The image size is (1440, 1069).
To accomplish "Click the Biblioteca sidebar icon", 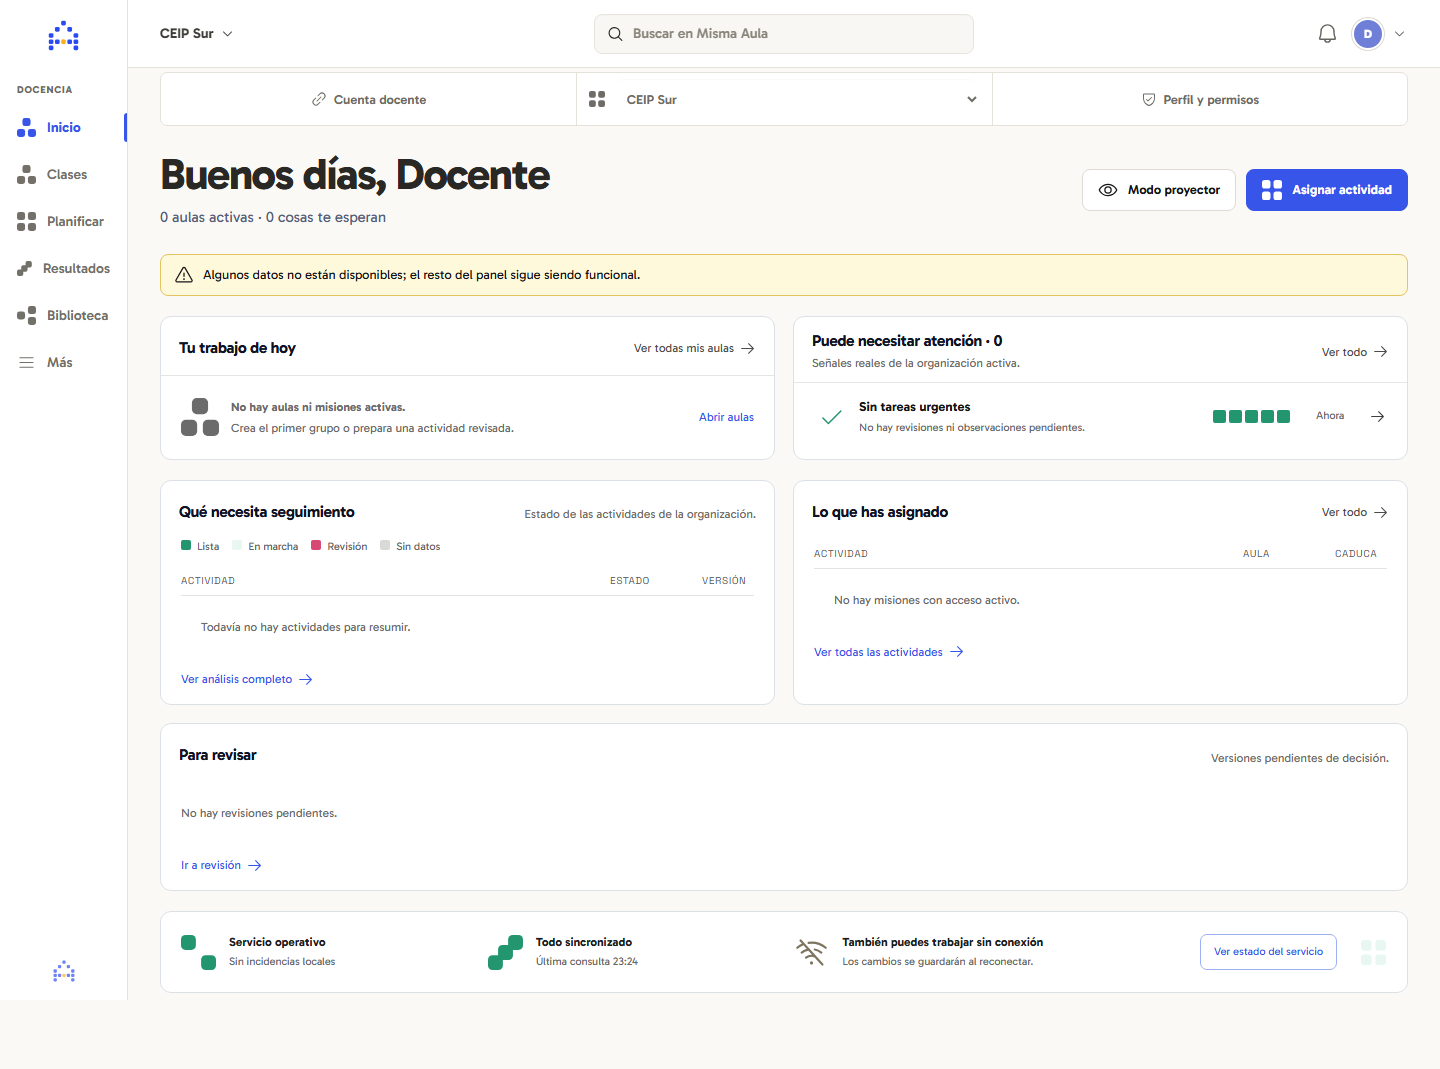I will pyautogui.click(x=26, y=315).
